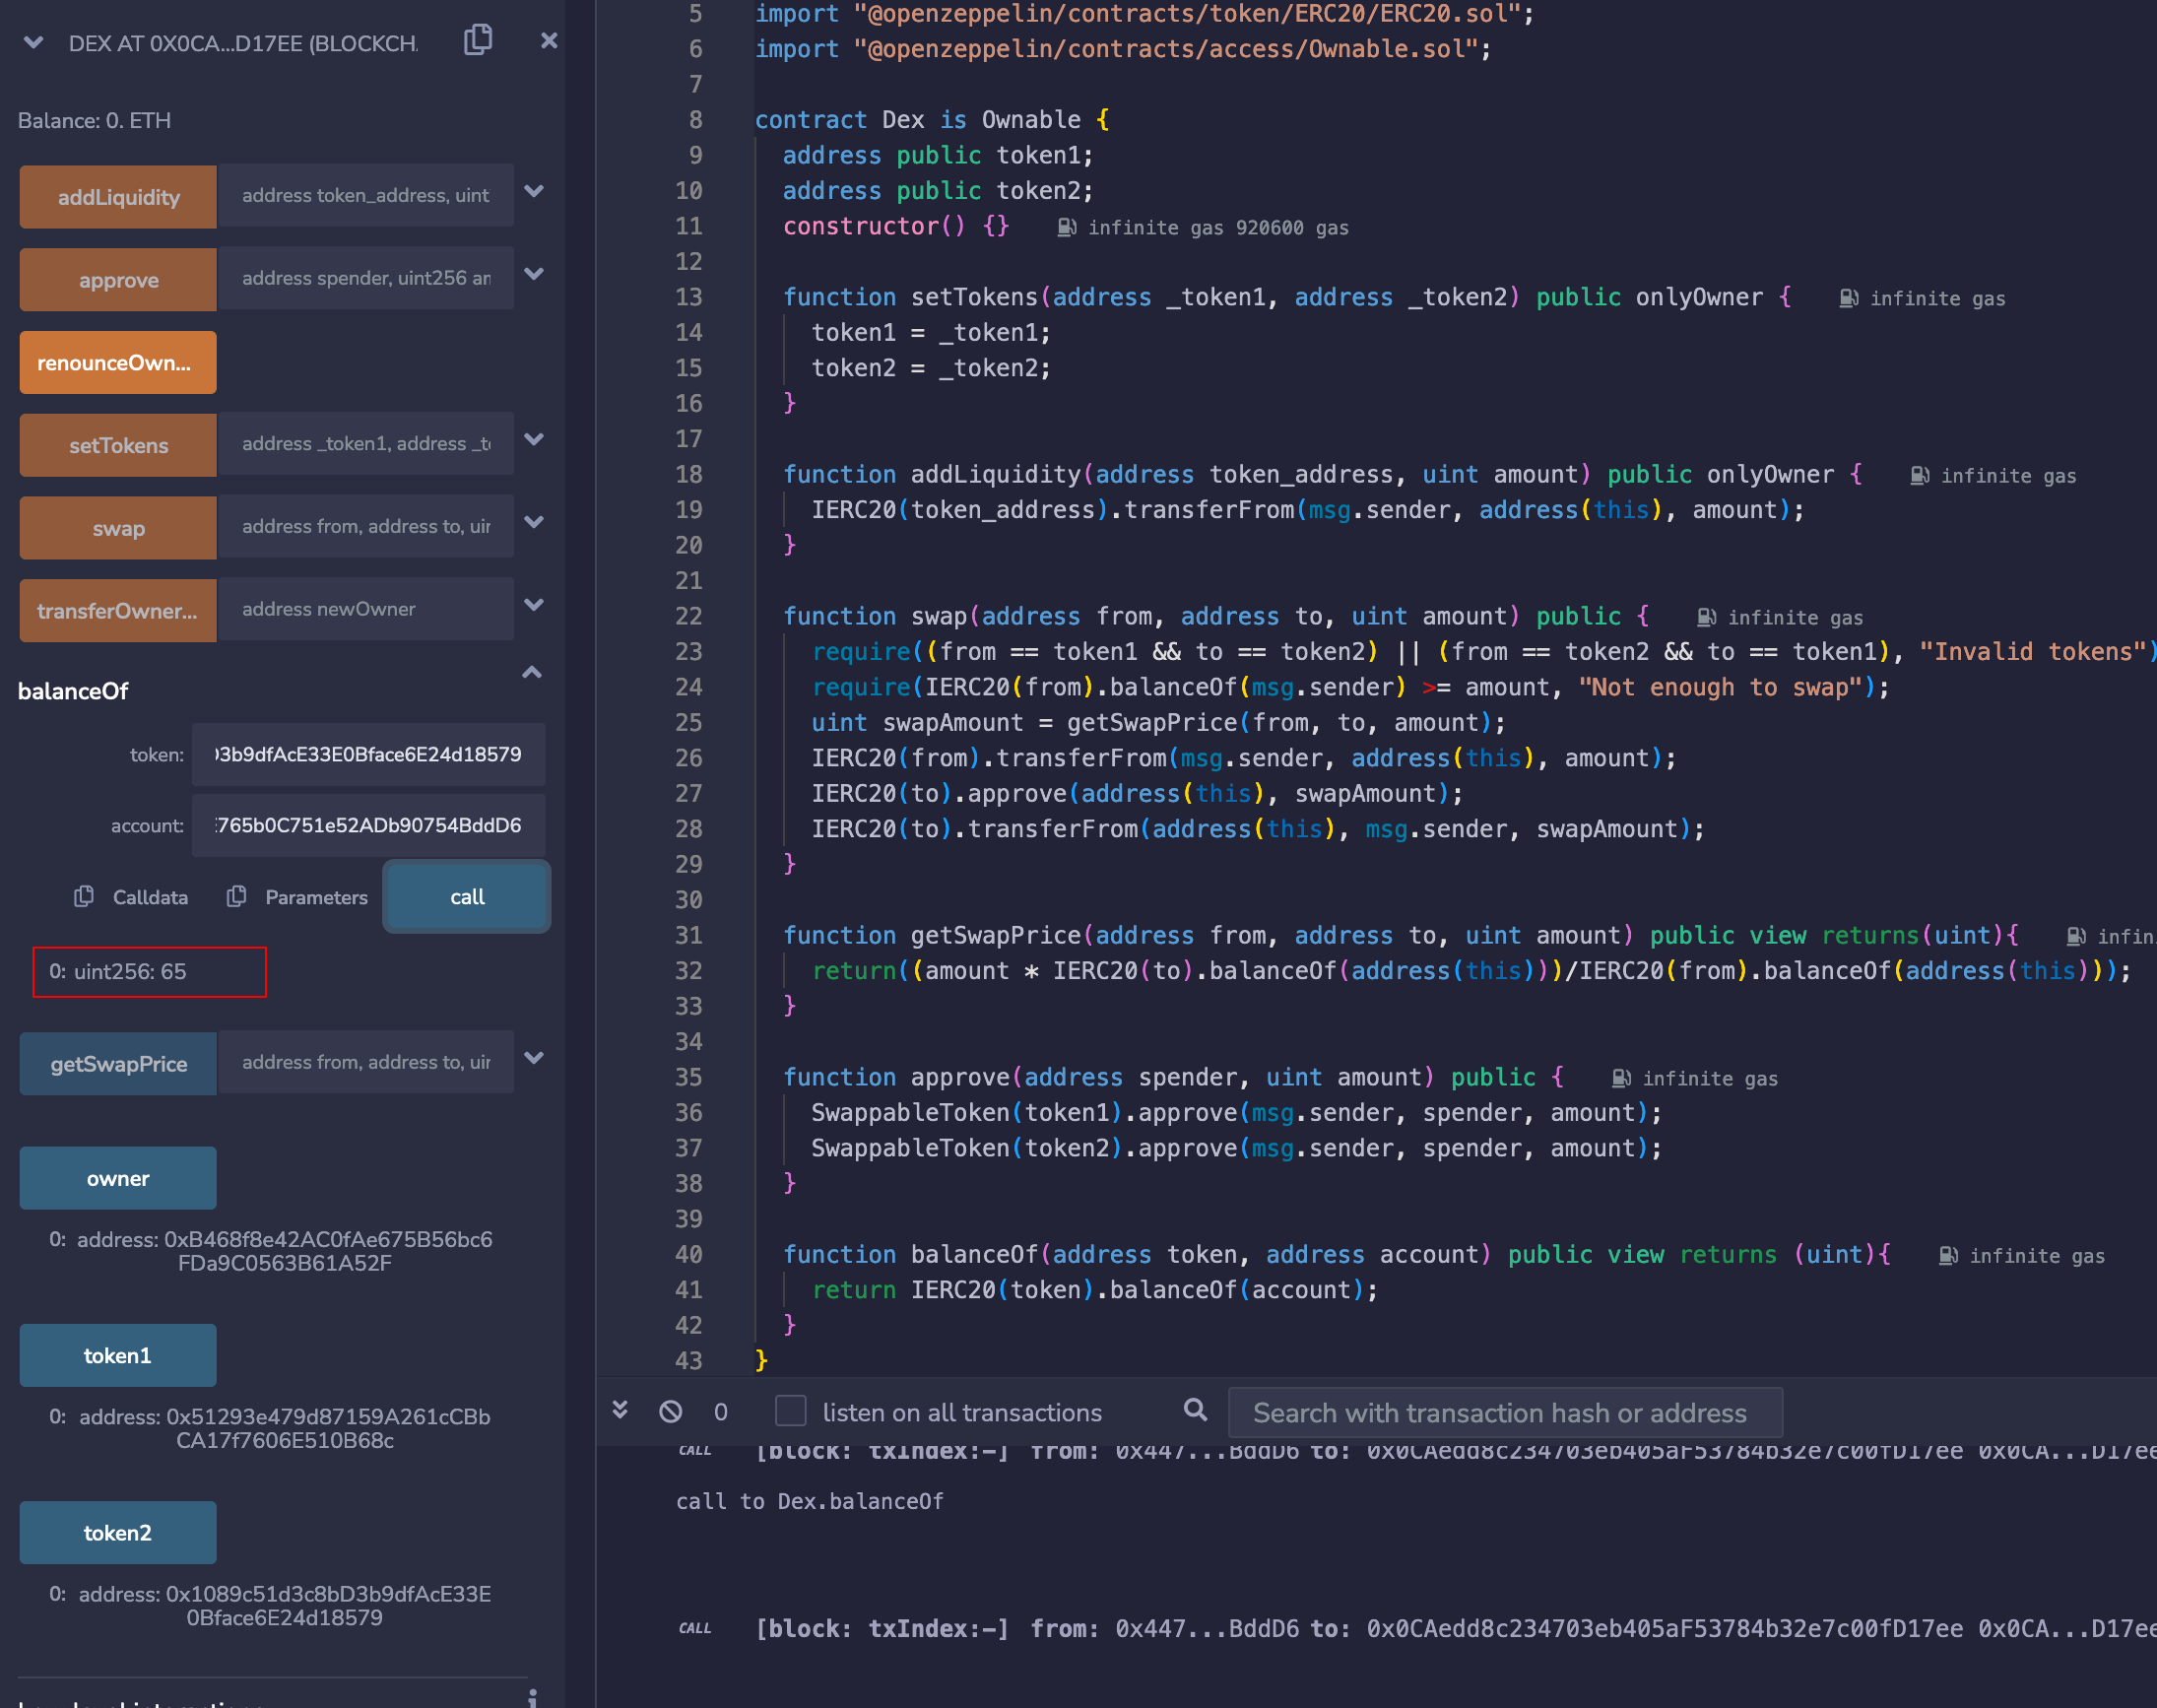Screen dimensions: 2157x1708
Task: Focus the transaction hash search field
Action: [x=1505, y=1413]
